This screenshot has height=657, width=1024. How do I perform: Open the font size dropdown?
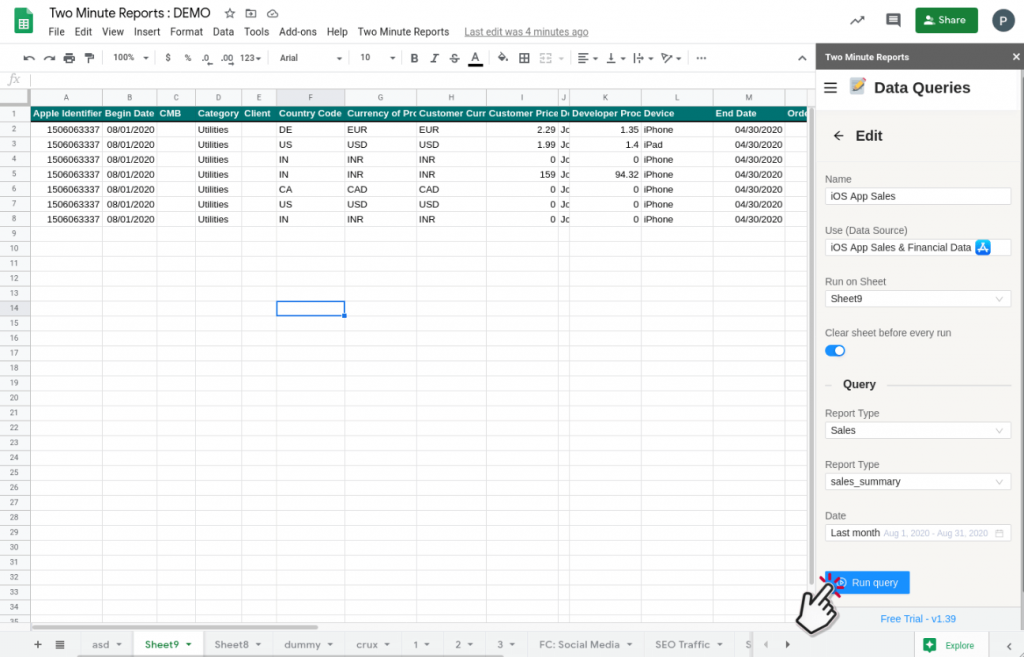377,58
